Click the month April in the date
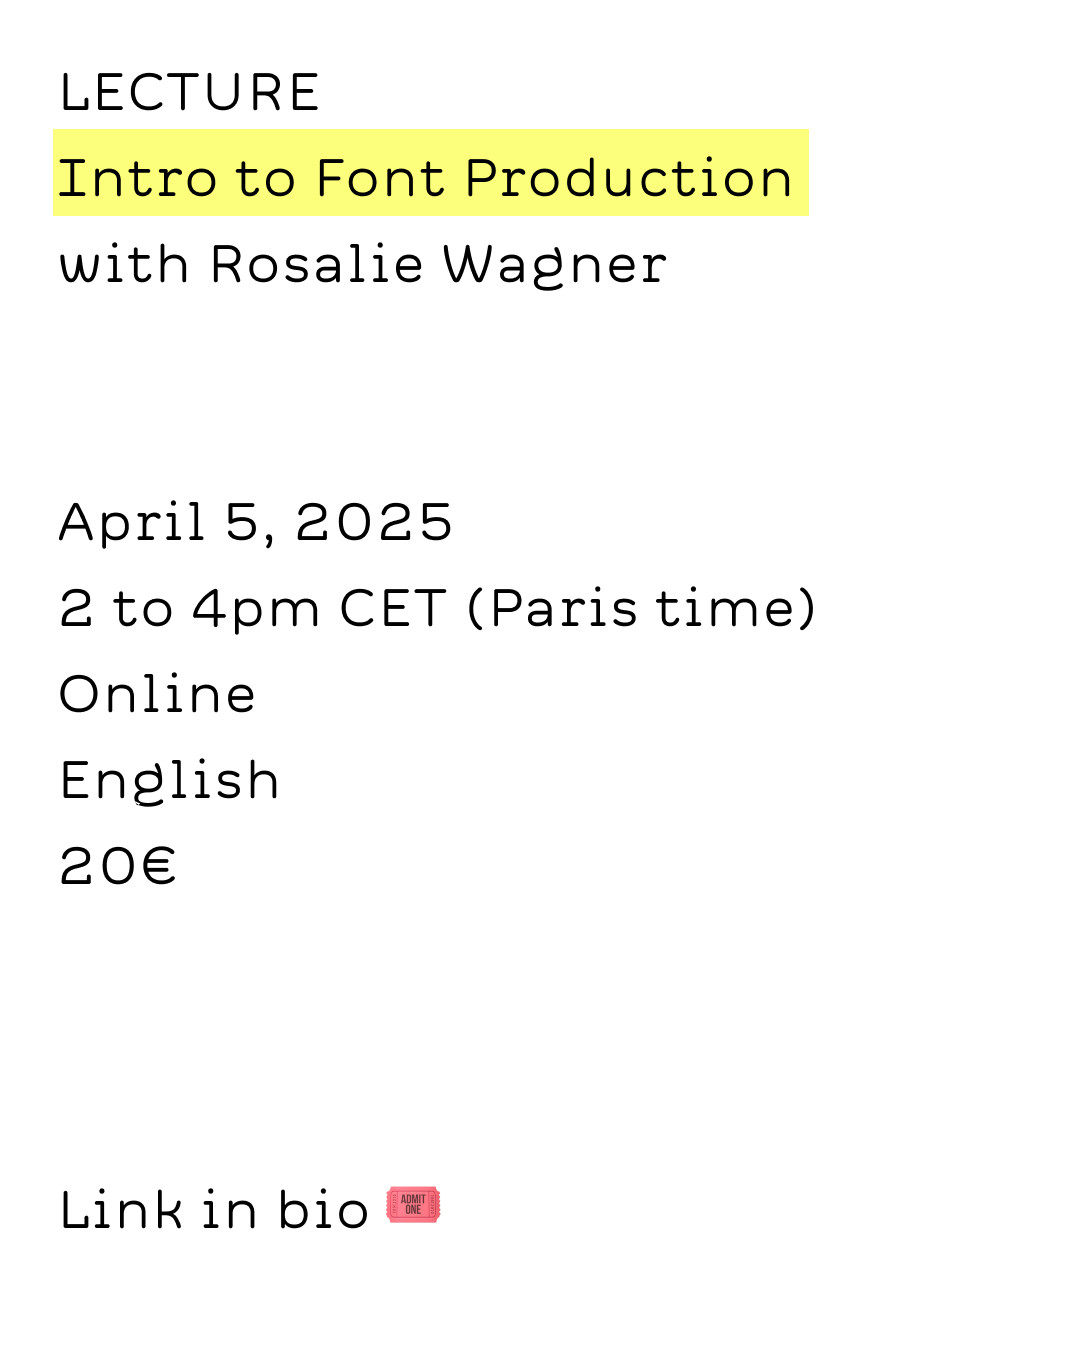Viewport: 1080px width, 1350px height. tap(132, 525)
